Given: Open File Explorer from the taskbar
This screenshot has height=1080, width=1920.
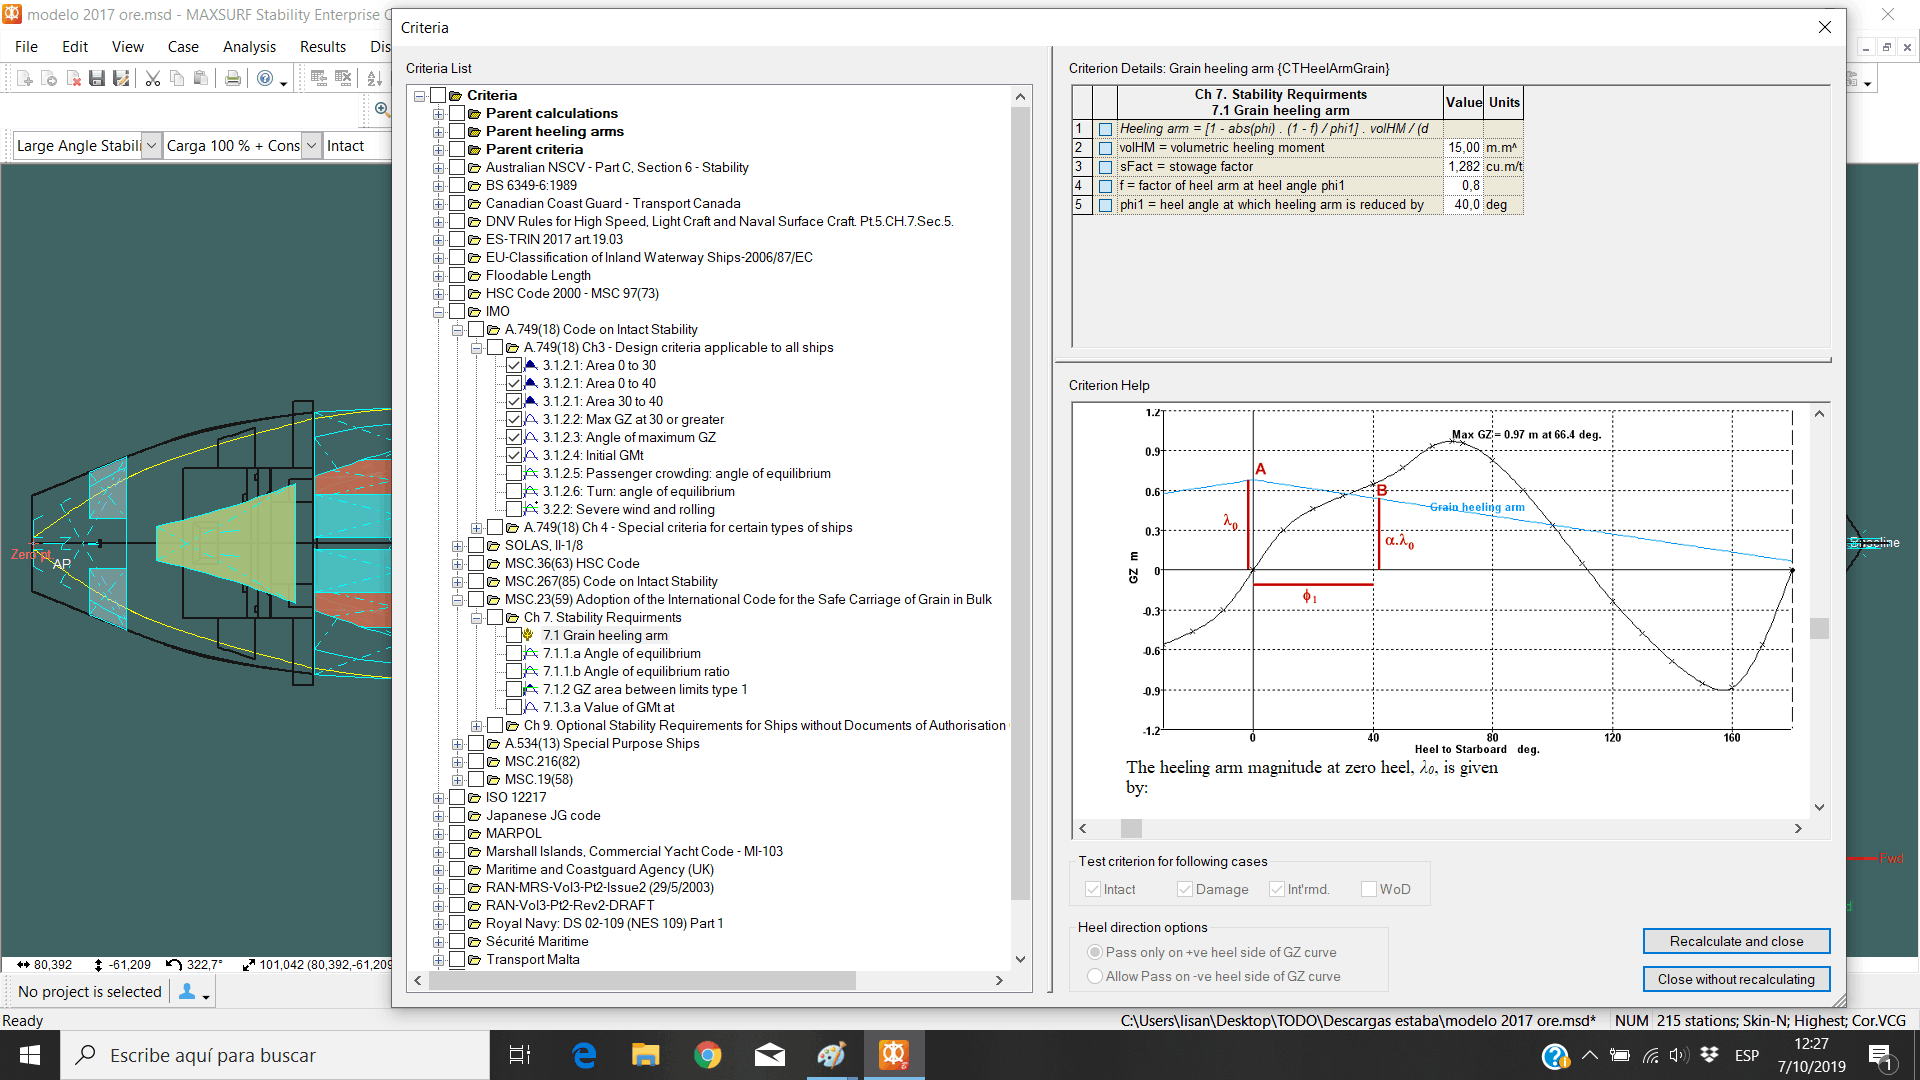Looking at the screenshot, I should pyautogui.click(x=646, y=1055).
